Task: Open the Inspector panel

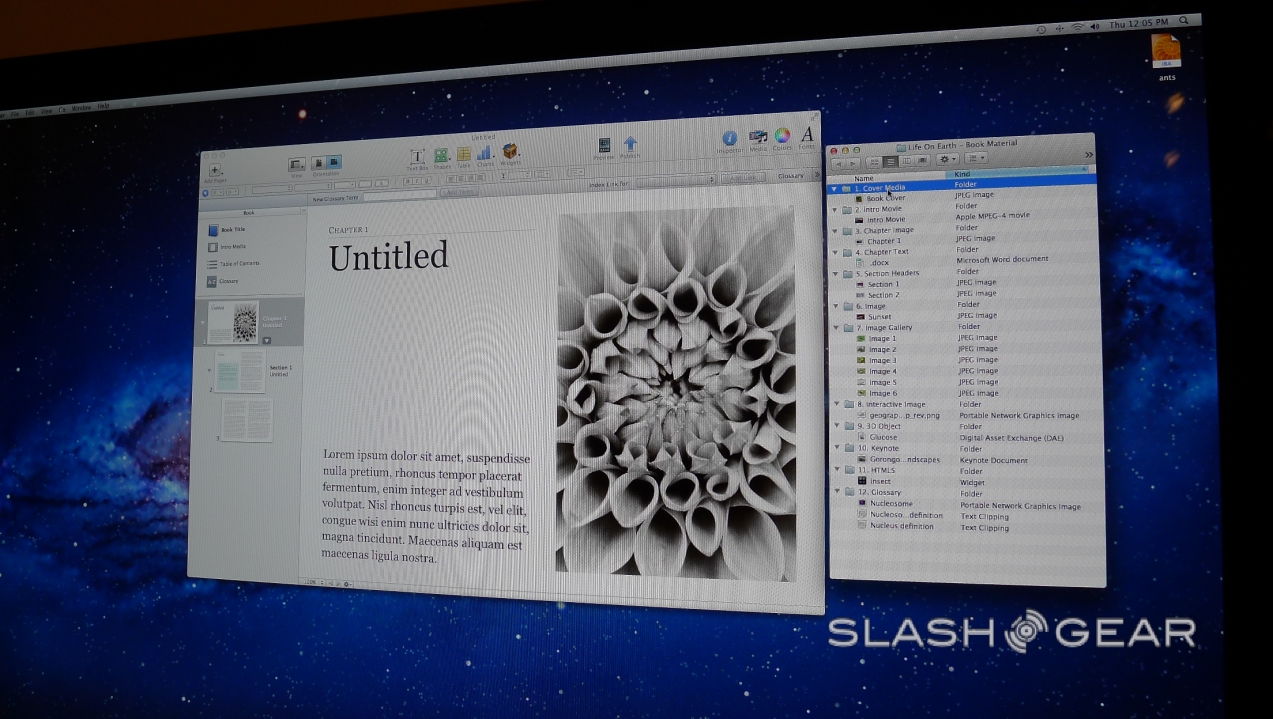Action: coord(730,139)
